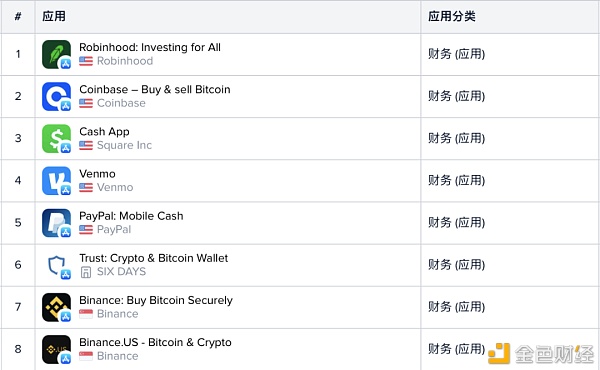
Task: Select the Coinbase app icon
Action: click(56, 96)
